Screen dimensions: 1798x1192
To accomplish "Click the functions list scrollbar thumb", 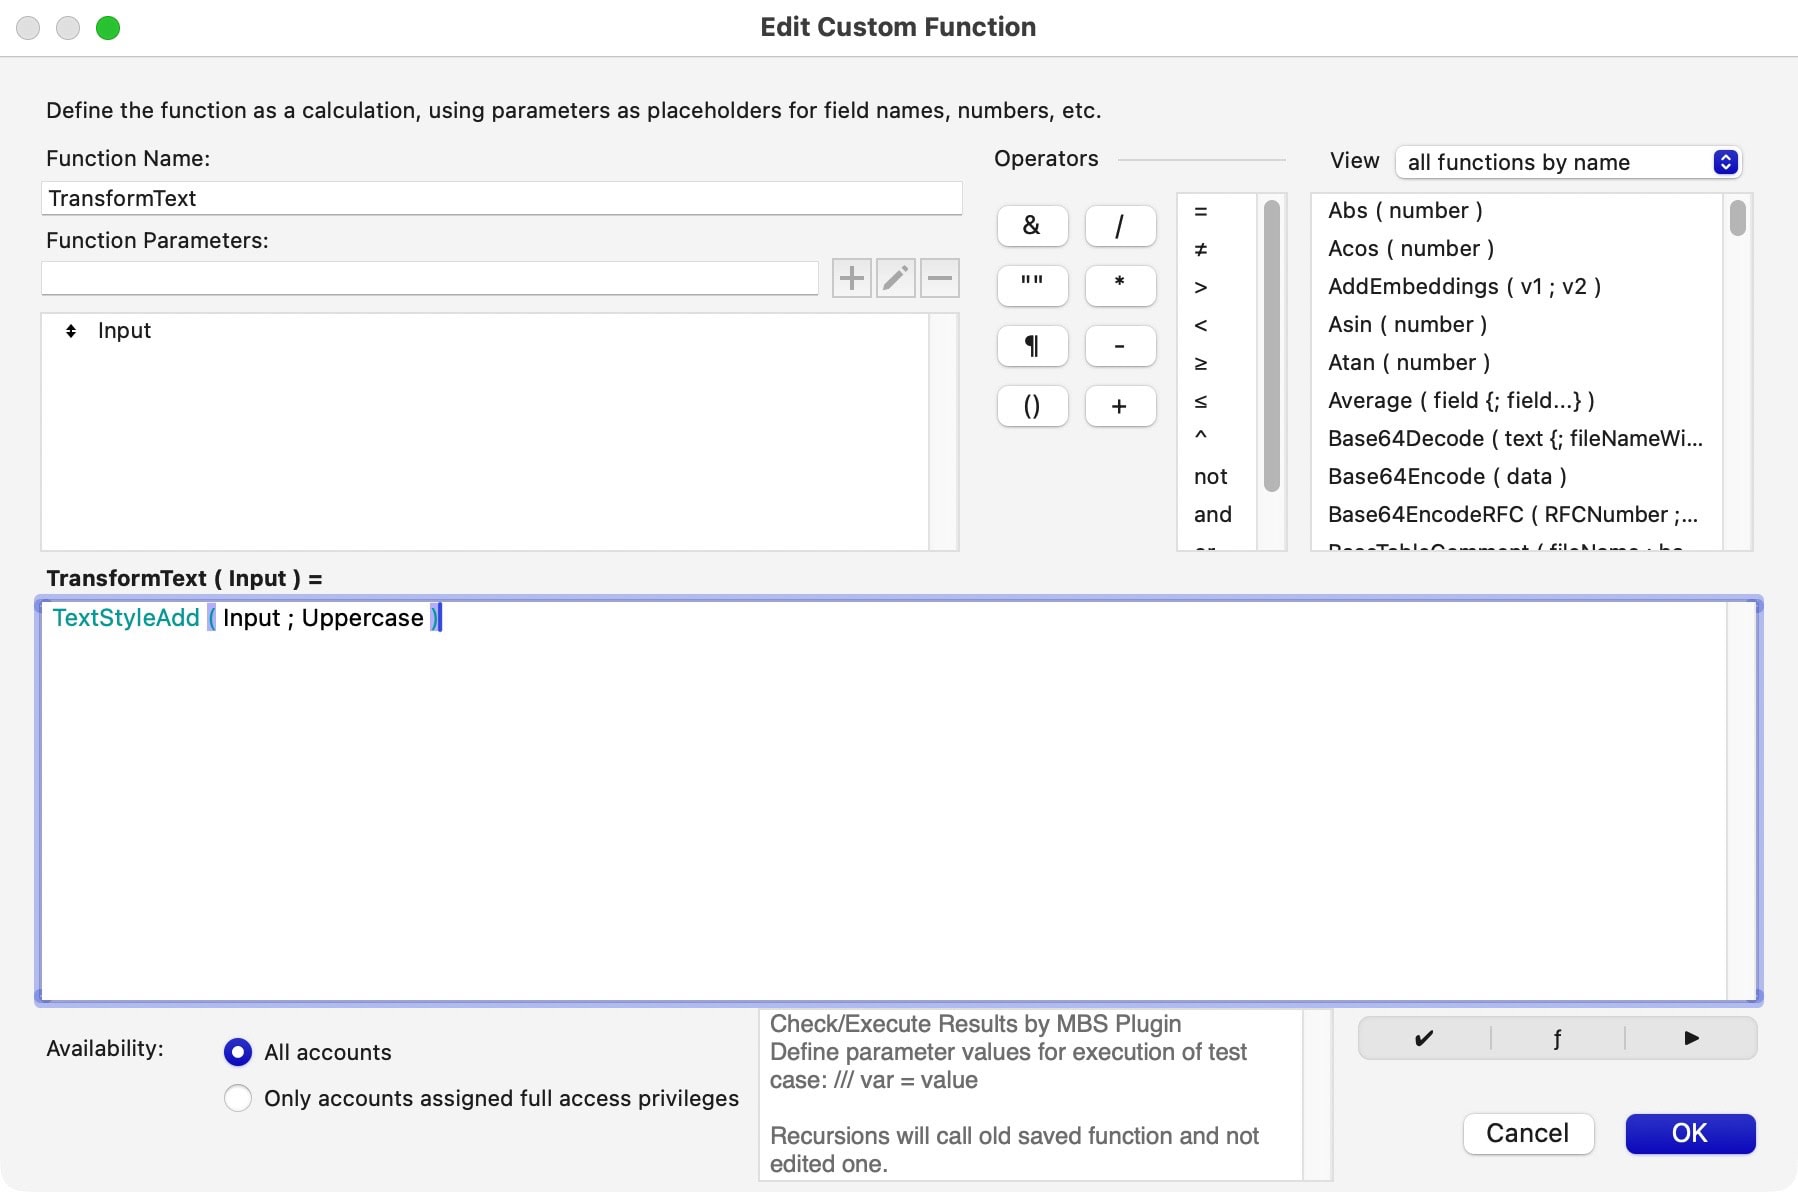I will (x=1738, y=218).
